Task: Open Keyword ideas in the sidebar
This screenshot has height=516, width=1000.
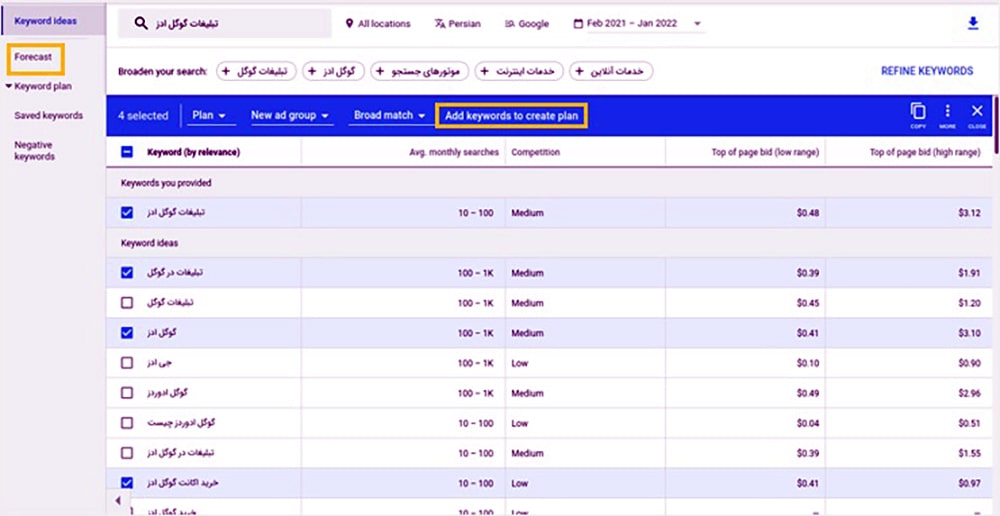Action: tap(45, 21)
